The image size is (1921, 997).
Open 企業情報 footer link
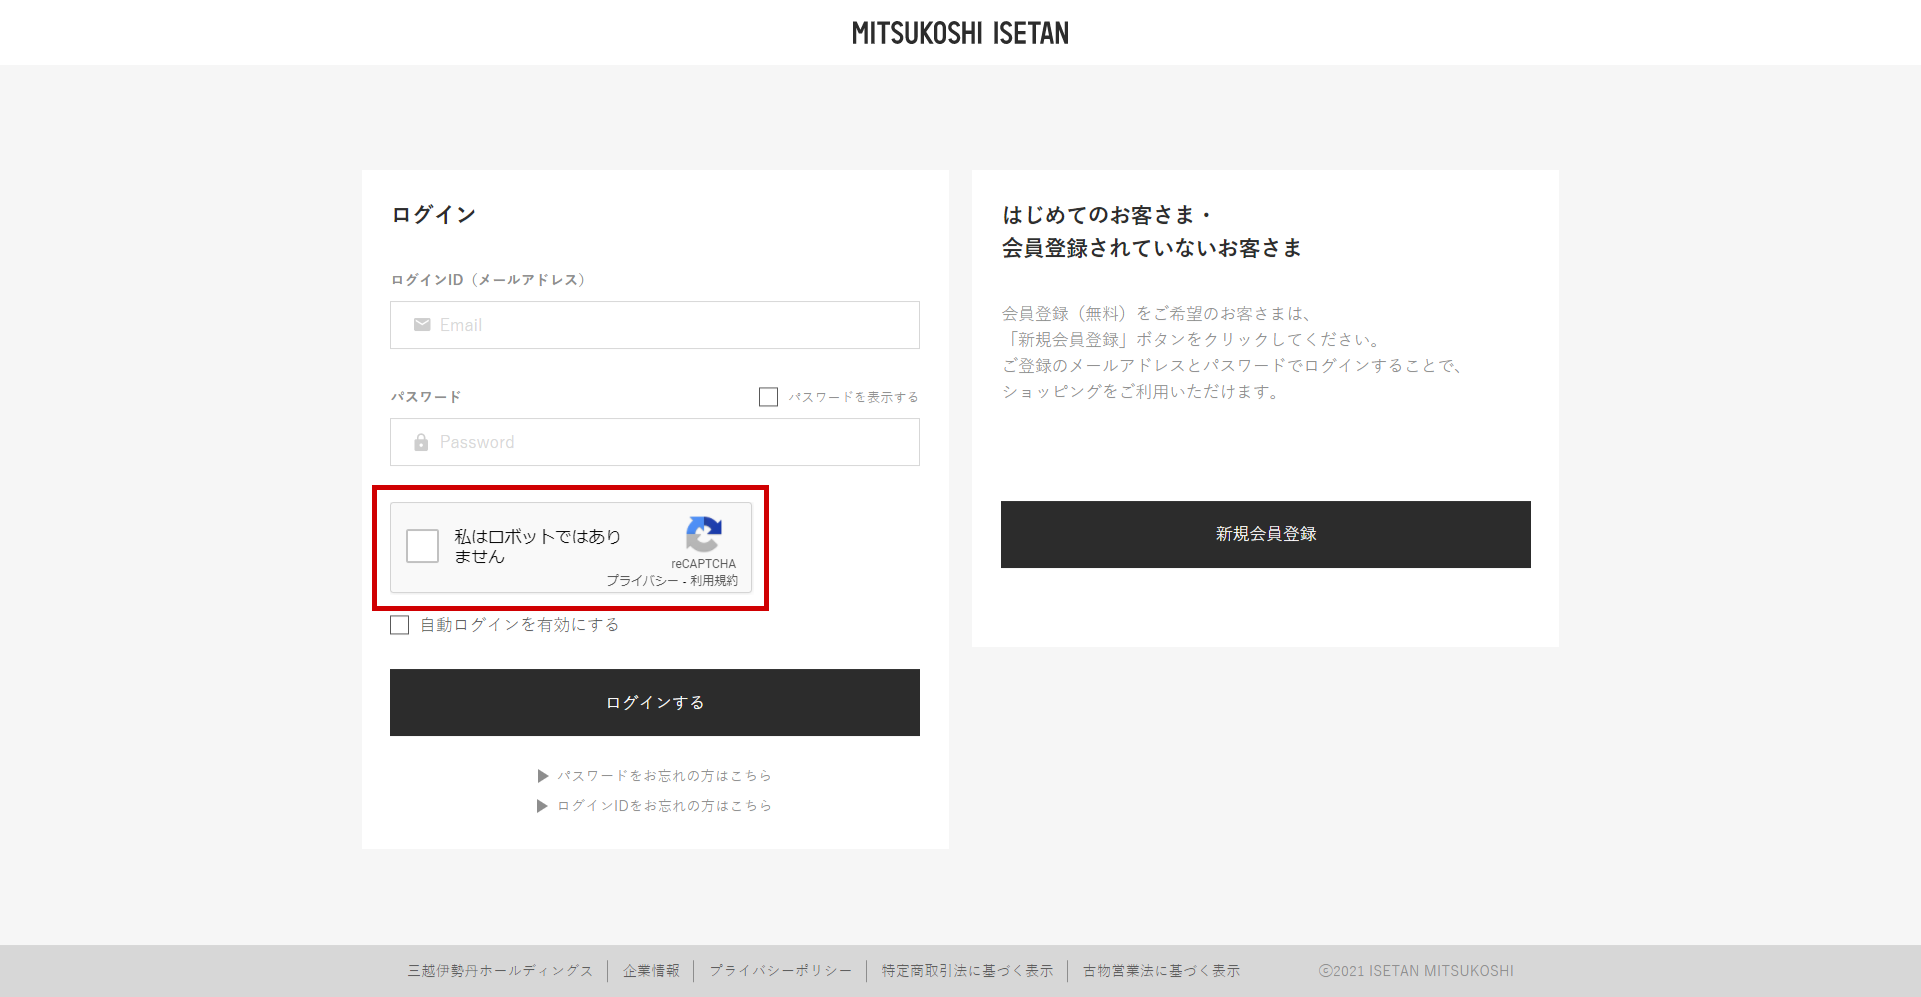click(651, 971)
